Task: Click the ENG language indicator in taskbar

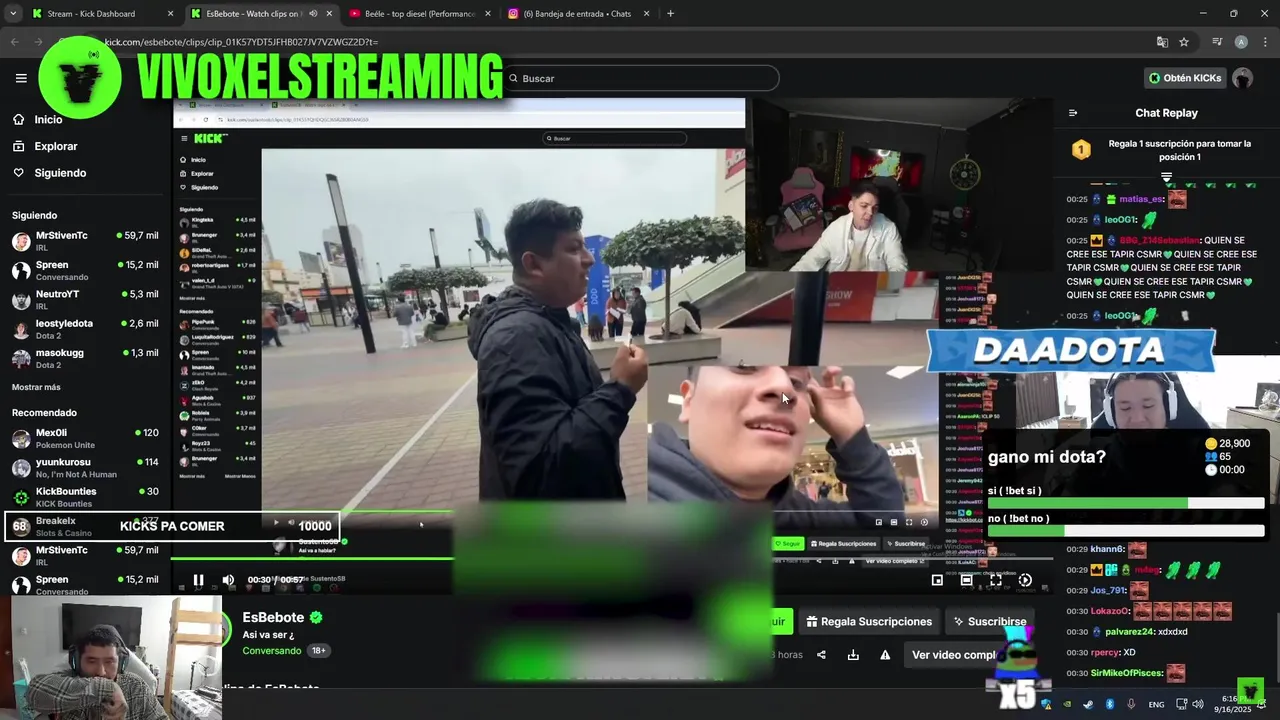Action: tap(1156, 705)
